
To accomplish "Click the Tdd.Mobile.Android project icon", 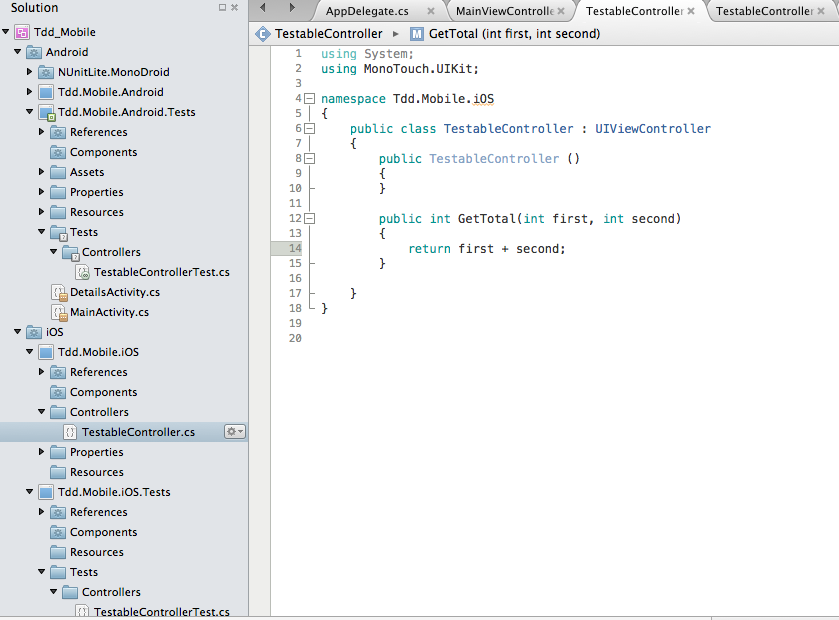I will pyautogui.click(x=46, y=92).
